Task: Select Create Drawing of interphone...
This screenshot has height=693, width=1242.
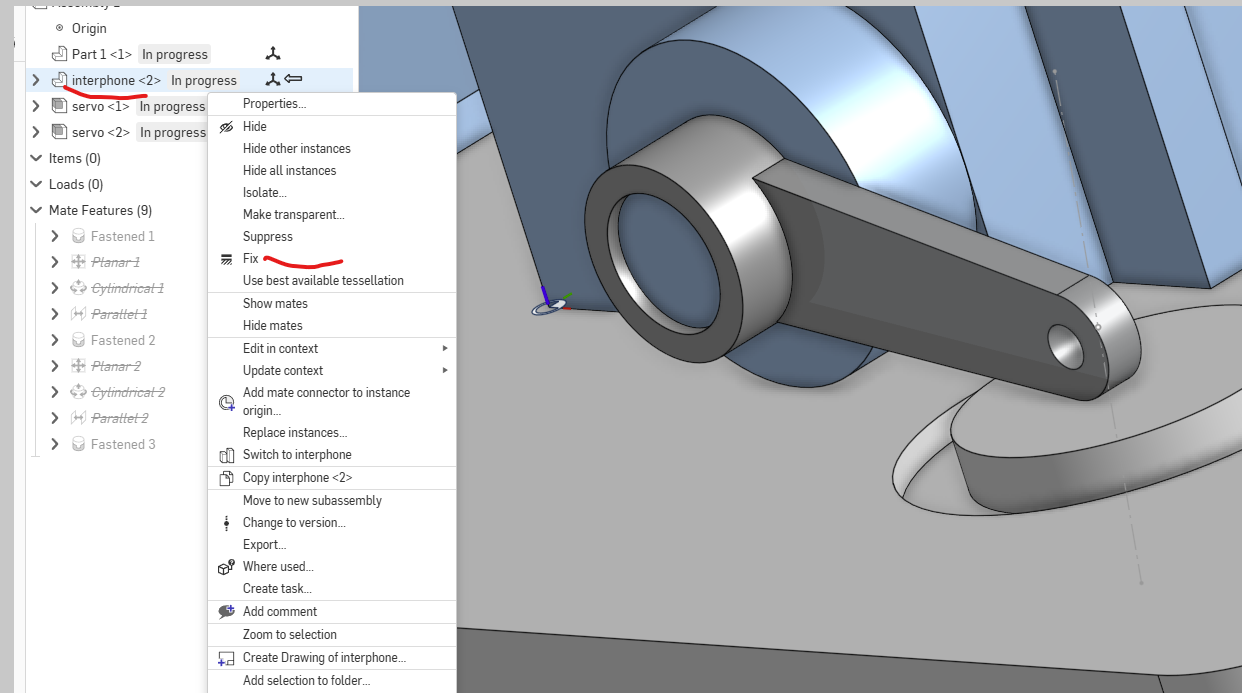Action: (324, 658)
